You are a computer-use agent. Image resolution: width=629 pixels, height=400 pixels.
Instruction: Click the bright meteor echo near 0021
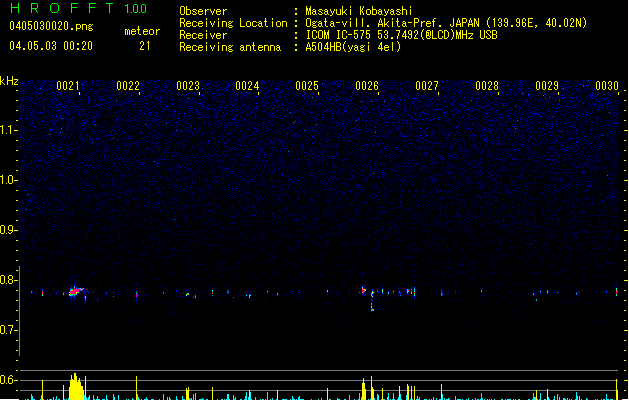(x=75, y=291)
